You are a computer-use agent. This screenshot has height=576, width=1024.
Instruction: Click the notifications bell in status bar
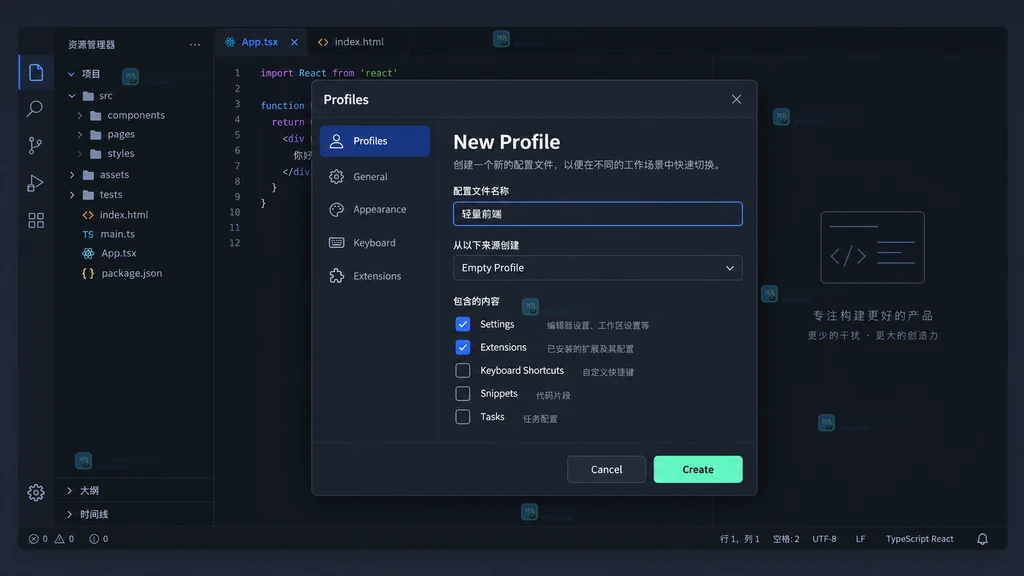point(982,539)
